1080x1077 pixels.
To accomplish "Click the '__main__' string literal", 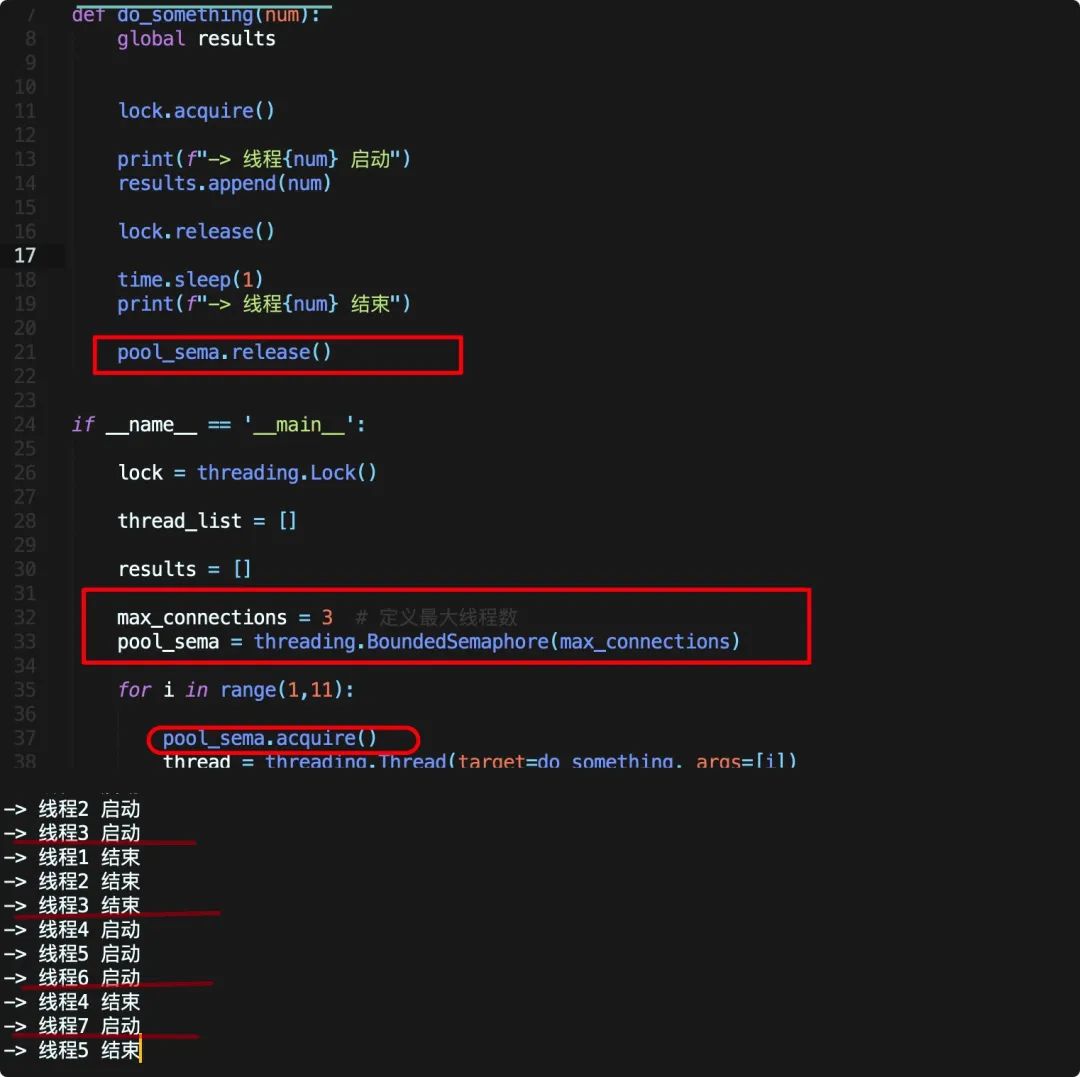I will (300, 424).
